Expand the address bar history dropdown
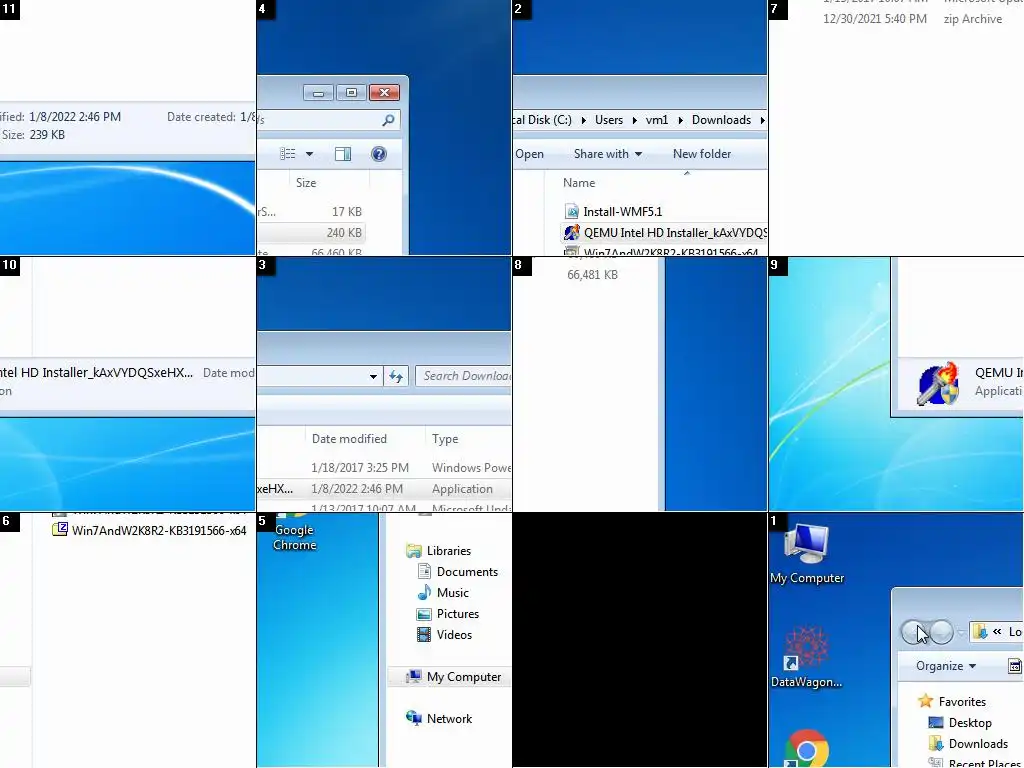The width and height of the screenshot is (1024, 768). [373, 376]
